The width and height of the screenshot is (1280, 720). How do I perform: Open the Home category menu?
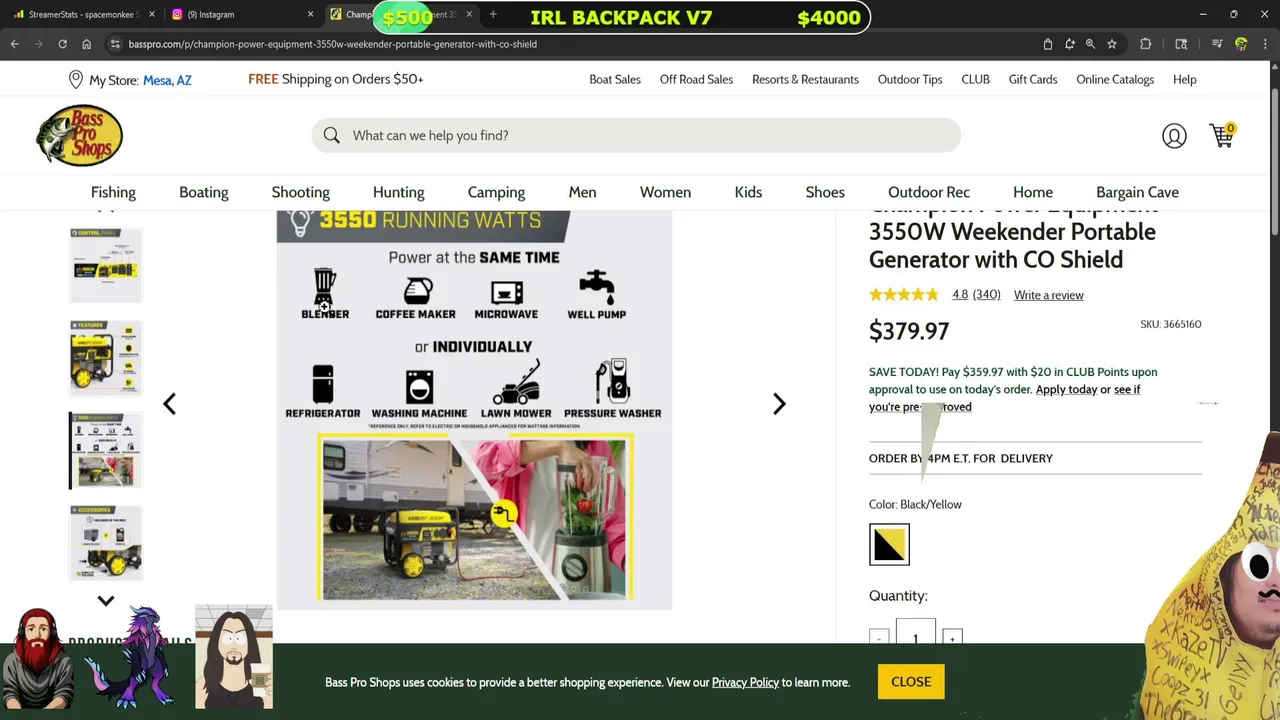click(1033, 192)
